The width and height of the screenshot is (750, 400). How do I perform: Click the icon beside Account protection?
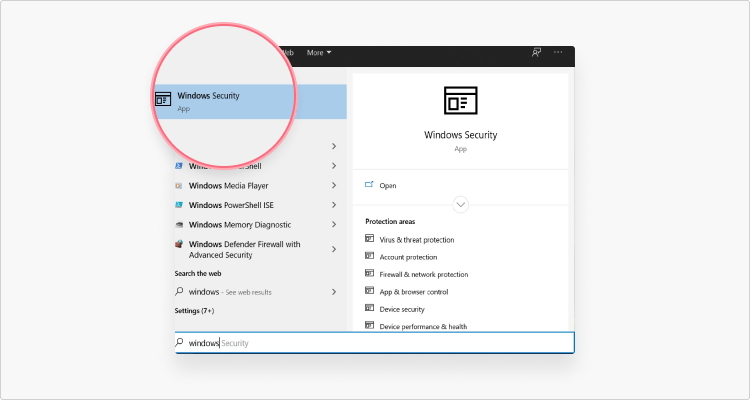point(369,256)
